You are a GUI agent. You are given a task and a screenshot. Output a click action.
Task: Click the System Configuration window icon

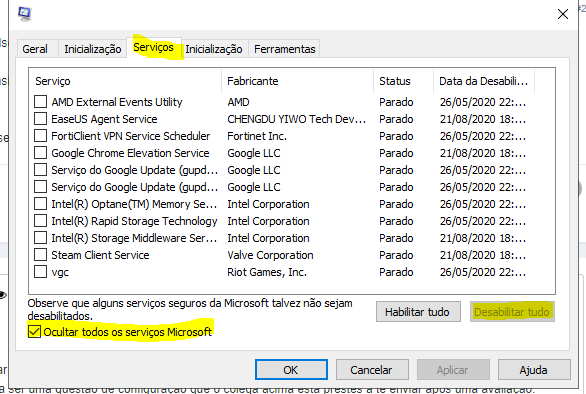(x=25, y=14)
